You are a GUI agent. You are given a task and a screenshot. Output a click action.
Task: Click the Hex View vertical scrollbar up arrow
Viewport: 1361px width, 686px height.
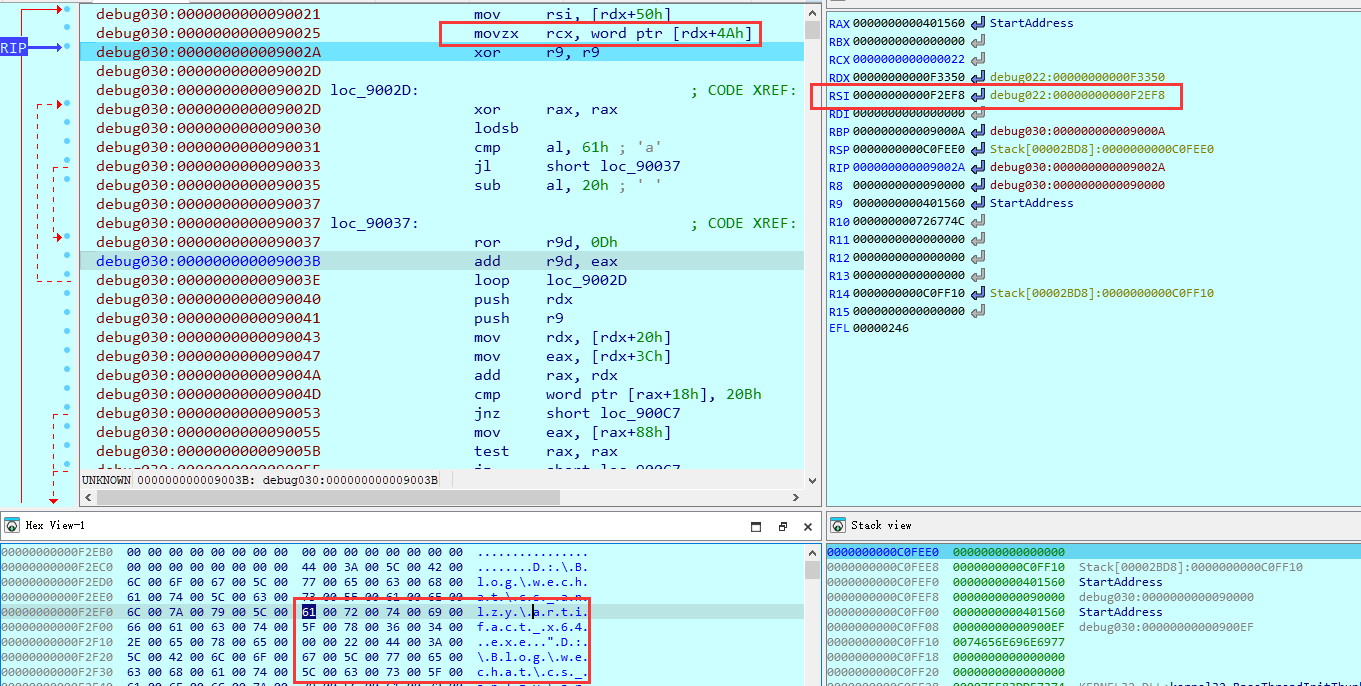coord(812,552)
